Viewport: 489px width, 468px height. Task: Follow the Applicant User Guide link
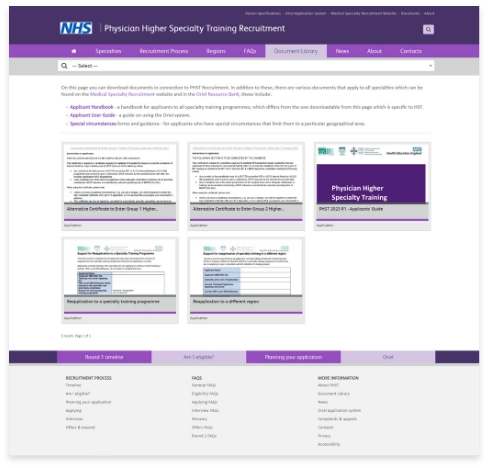(x=92, y=115)
